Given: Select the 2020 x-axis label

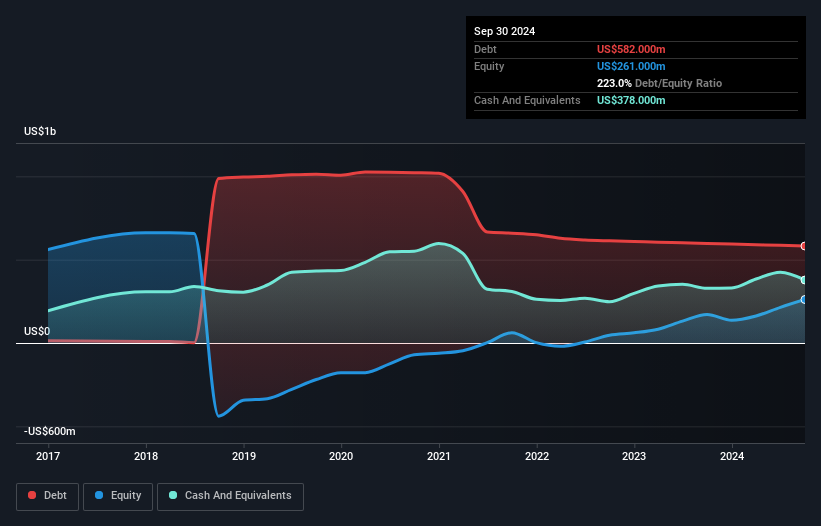Looking at the screenshot, I should point(341,456).
